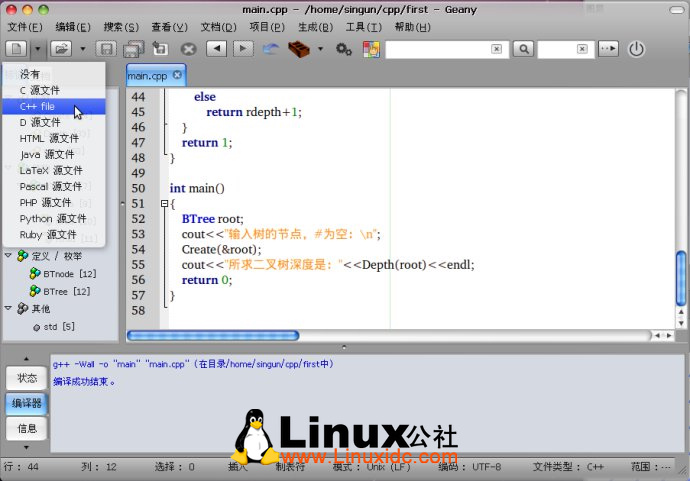Choose Ruby 源文件 template
The height and width of the screenshot is (481, 690).
tap(54, 235)
